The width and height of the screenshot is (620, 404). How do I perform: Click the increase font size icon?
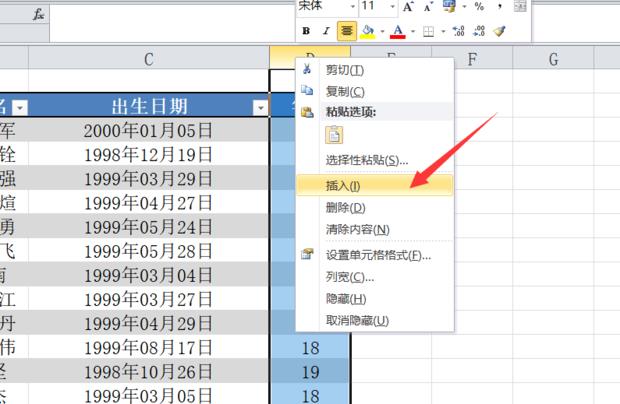(x=408, y=7)
